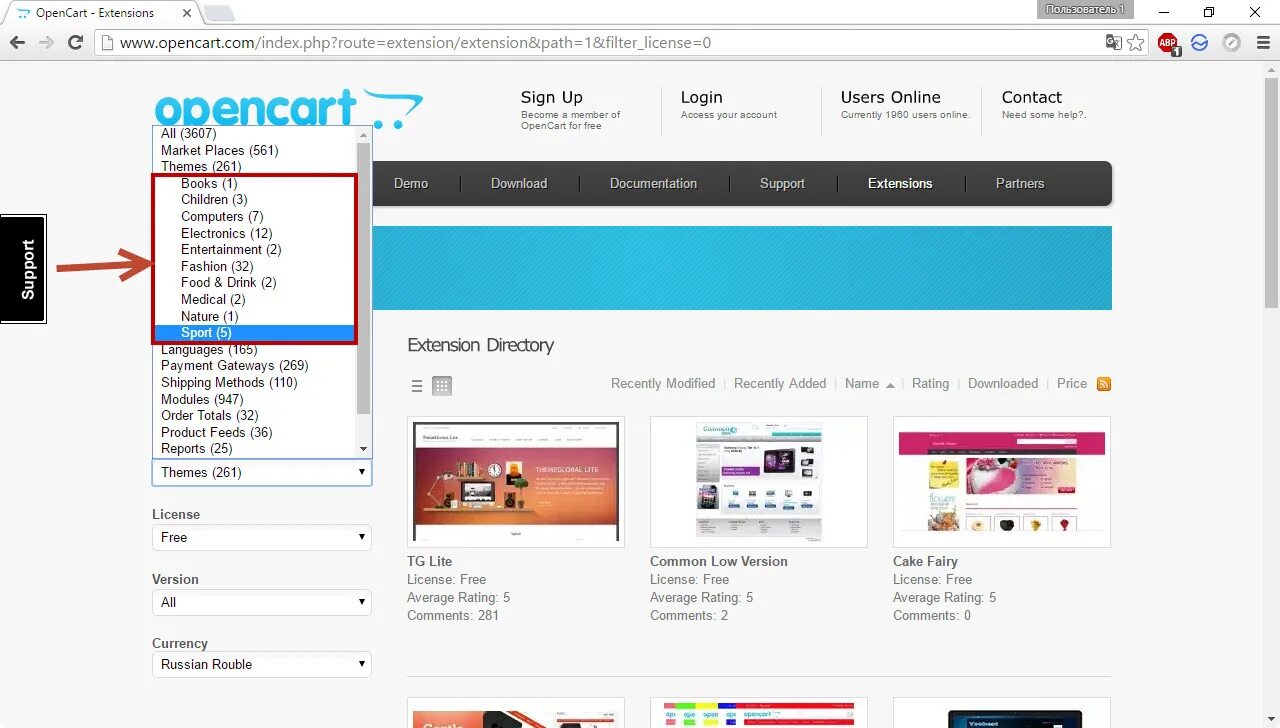The width and height of the screenshot is (1280, 728).
Task: Select Market Places (561) option
Action: [x=255, y=150]
